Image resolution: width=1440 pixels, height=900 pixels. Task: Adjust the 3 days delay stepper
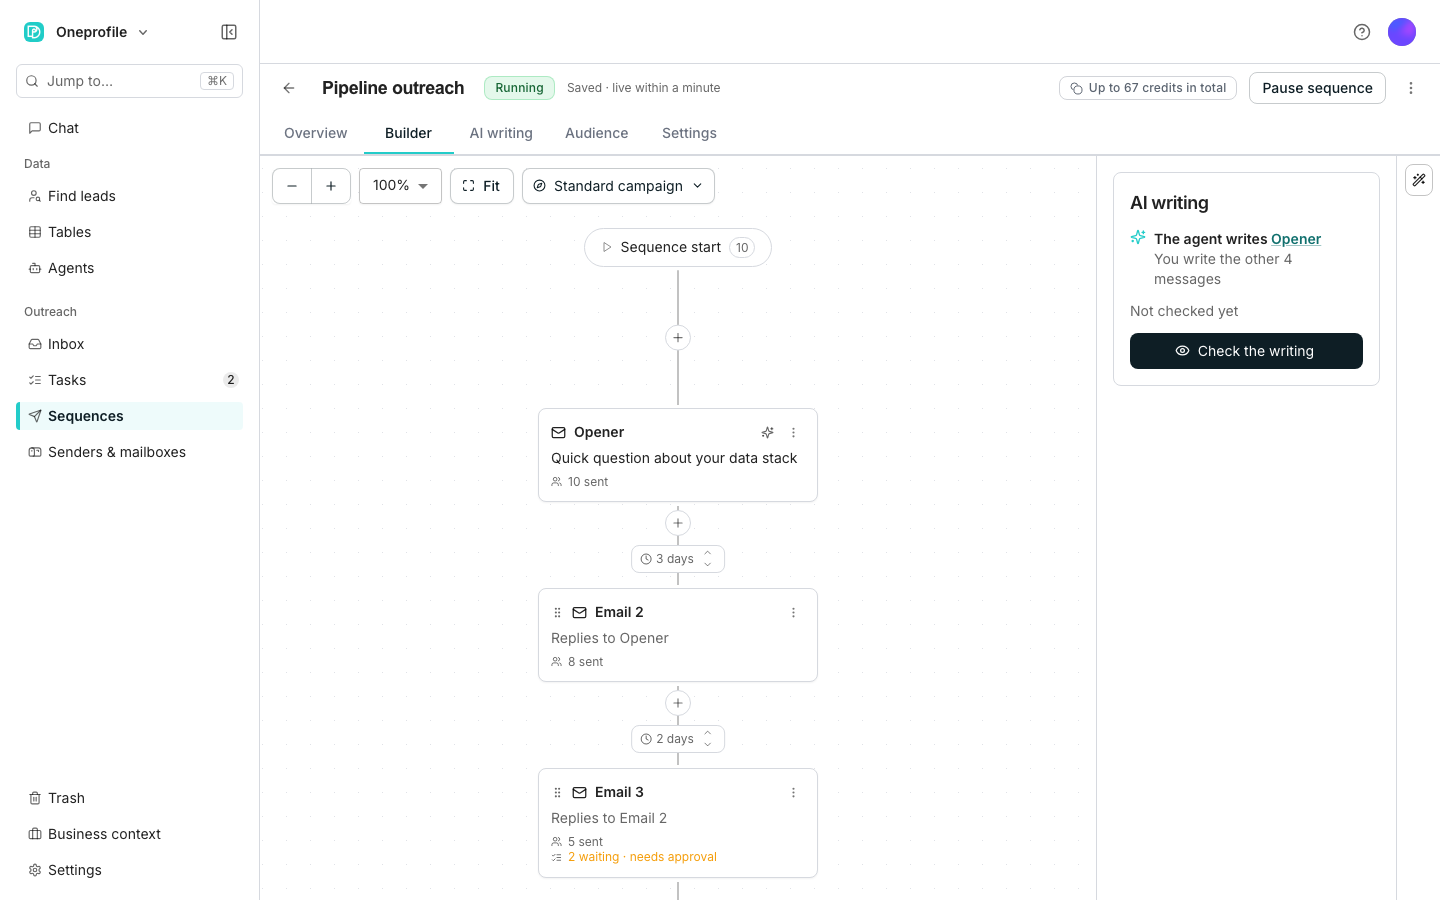[x=708, y=559]
